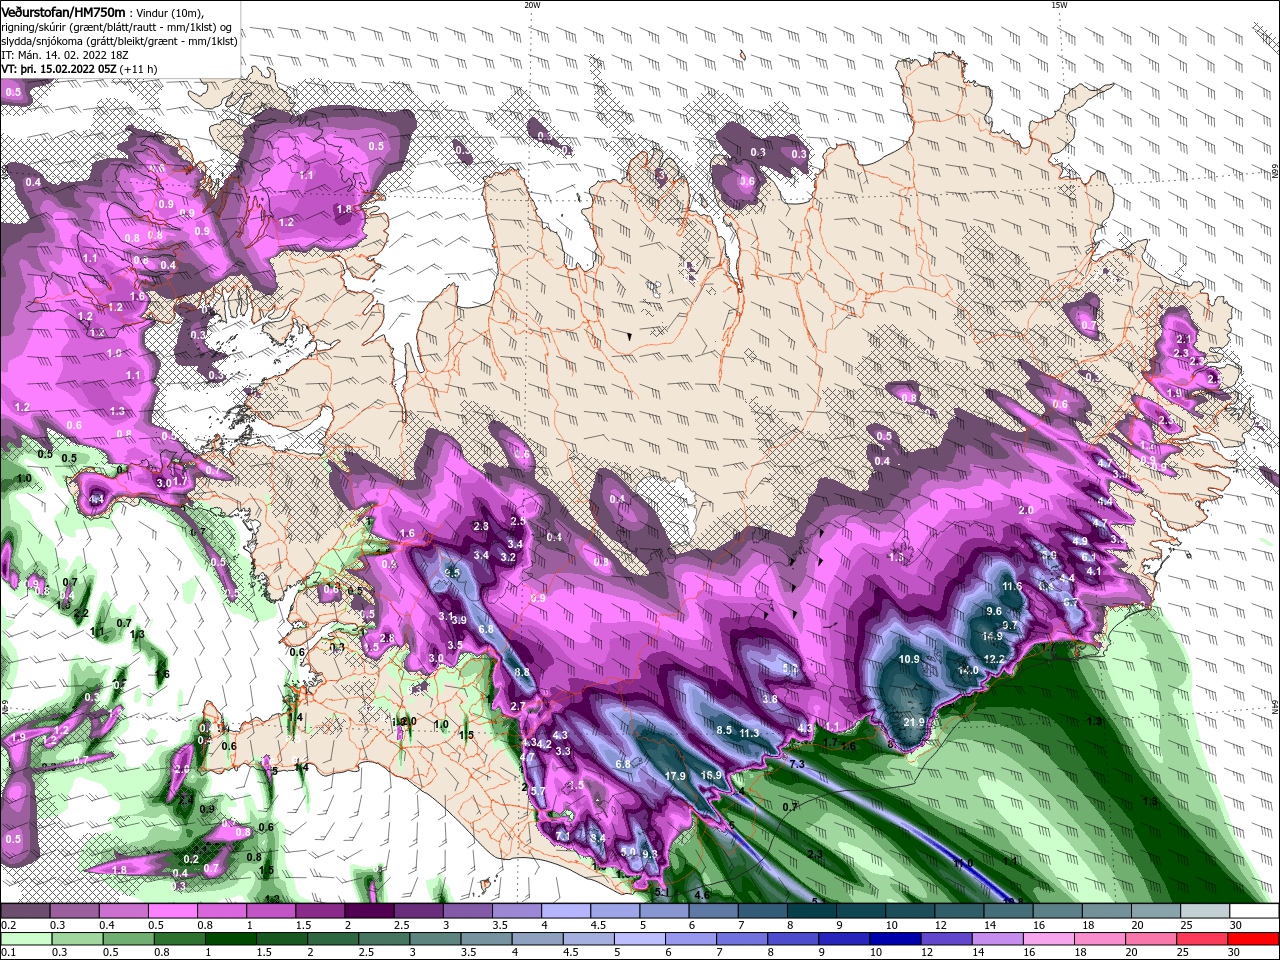Click the 15W longitude label at the top
Screen dimensions: 1280x960
point(1059,5)
